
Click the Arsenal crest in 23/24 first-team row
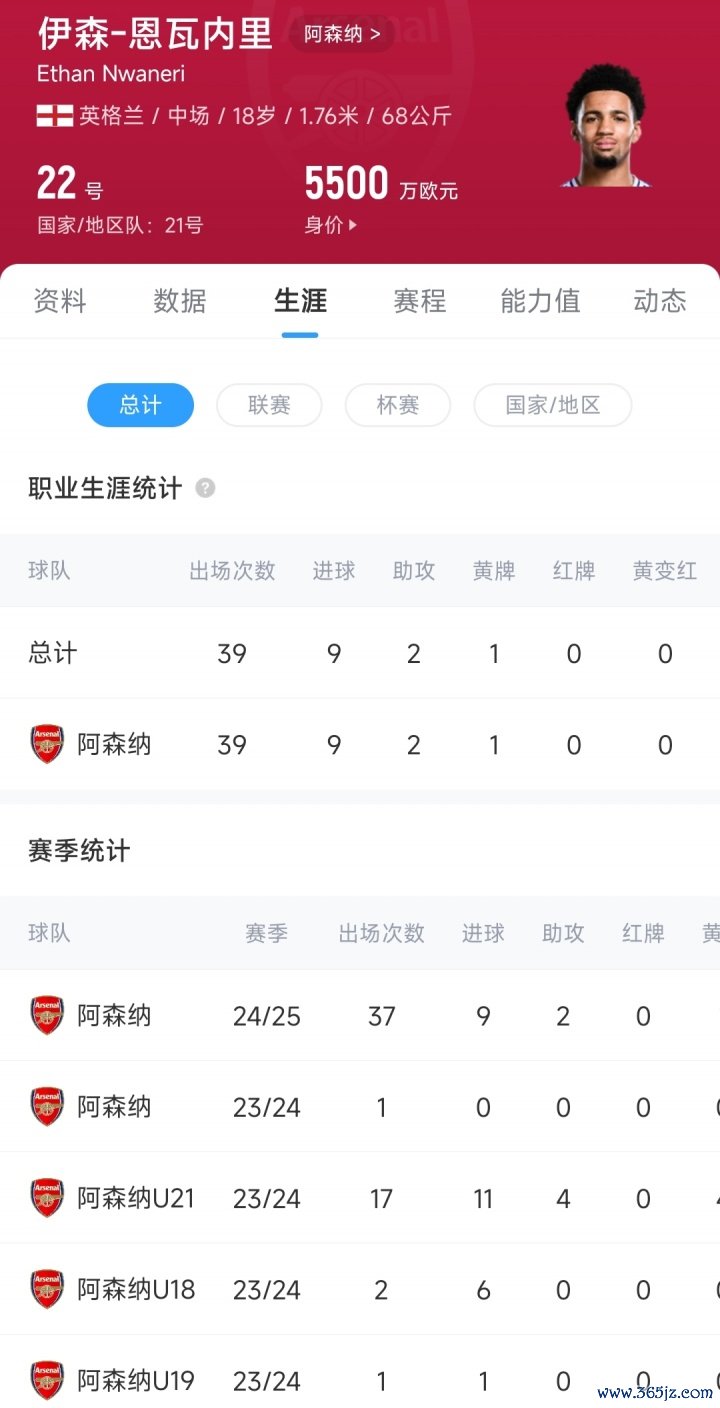tap(47, 1106)
